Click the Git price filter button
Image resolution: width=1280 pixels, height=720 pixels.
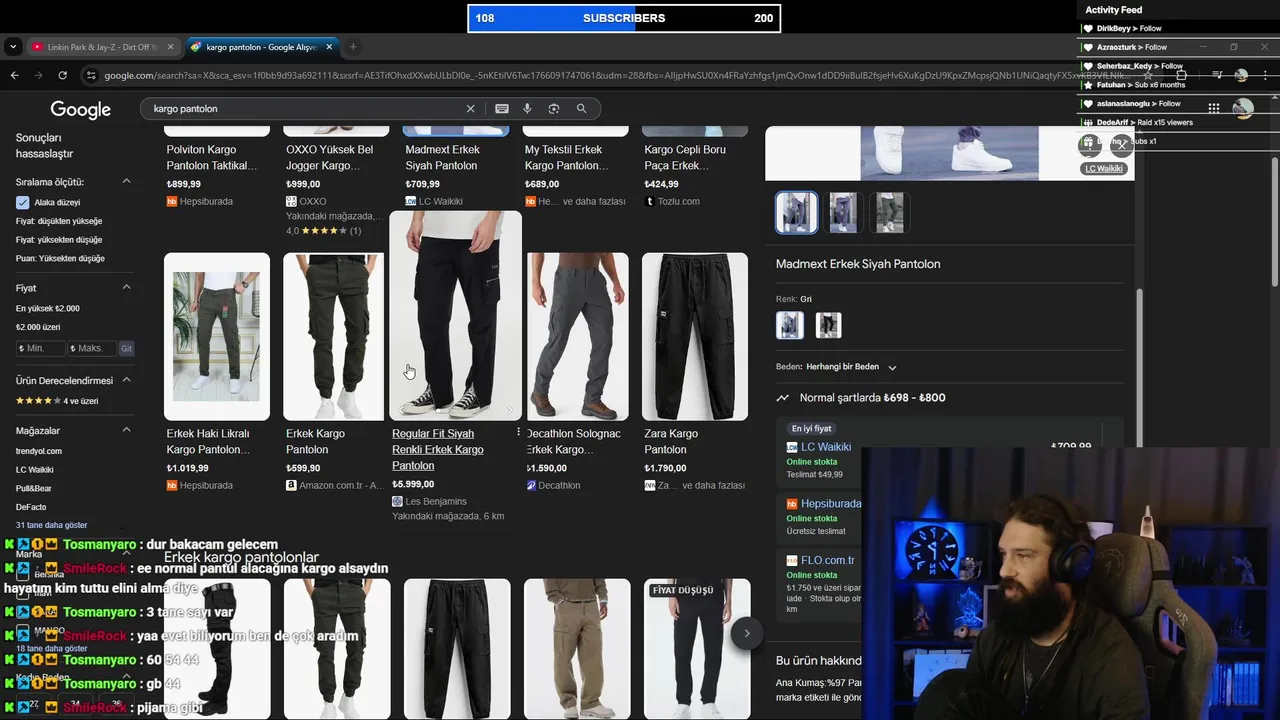(x=126, y=348)
